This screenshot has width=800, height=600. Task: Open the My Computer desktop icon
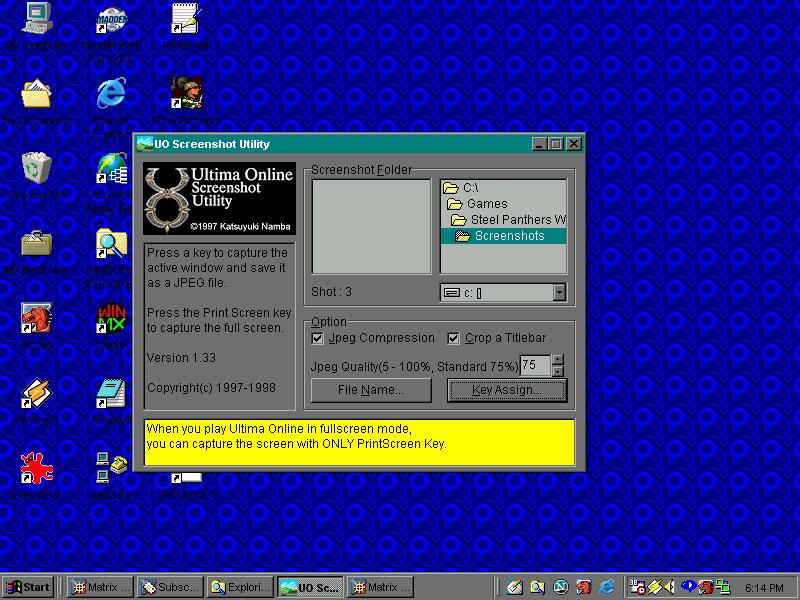pyautogui.click(x=37, y=19)
